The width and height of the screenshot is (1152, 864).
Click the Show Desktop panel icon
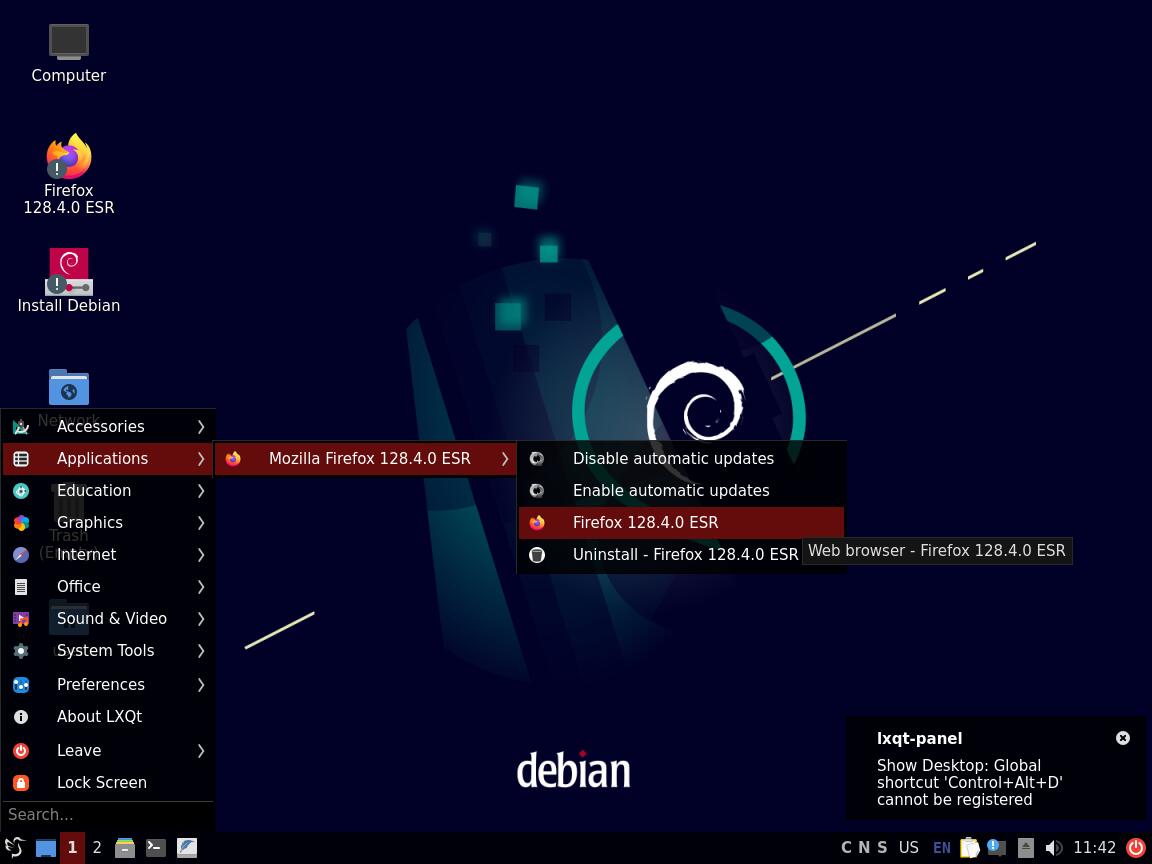click(x=46, y=848)
